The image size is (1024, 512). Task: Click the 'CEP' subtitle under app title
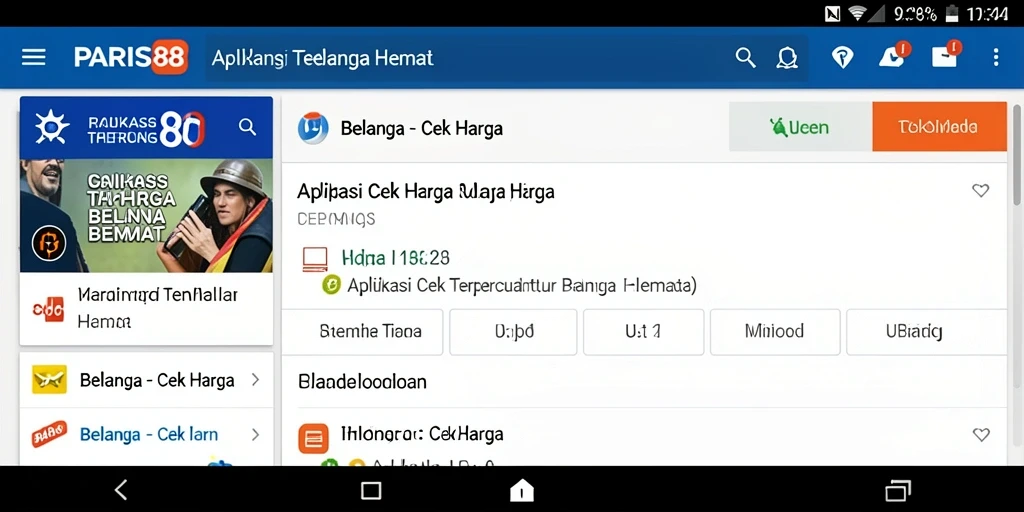coord(336,219)
